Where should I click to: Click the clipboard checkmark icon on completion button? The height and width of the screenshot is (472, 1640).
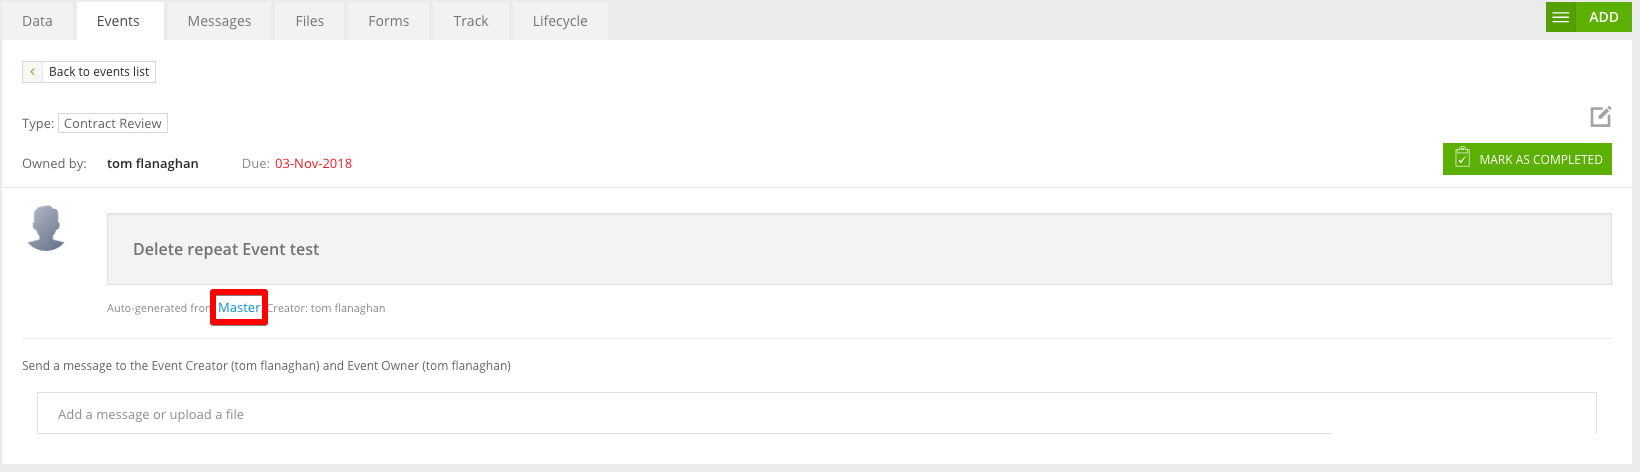(x=1462, y=159)
